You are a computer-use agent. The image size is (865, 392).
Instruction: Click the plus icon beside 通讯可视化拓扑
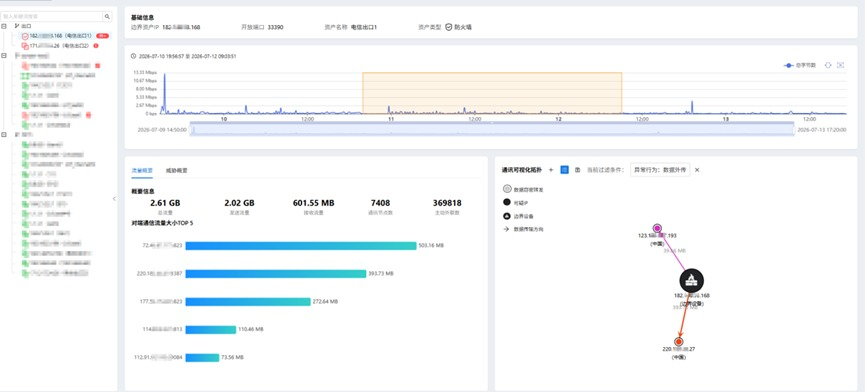point(551,170)
